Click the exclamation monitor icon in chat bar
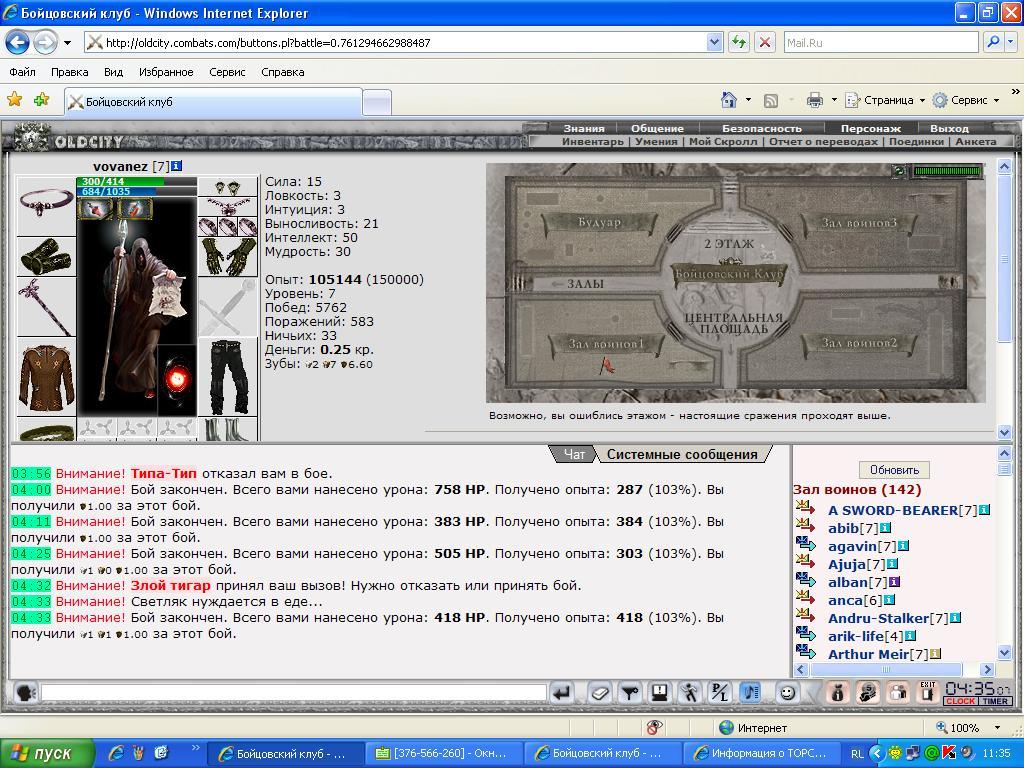The height and width of the screenshot is (768, 1024). tap(660, 693)
